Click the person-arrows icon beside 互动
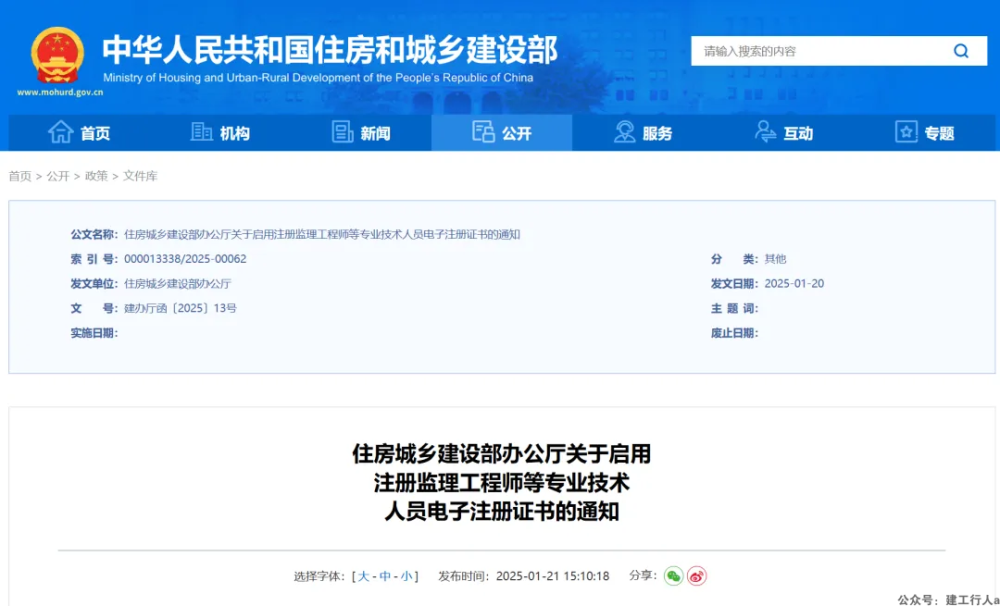The width and height of the screenshot is (1000, 606). click(x=765, y=132)
